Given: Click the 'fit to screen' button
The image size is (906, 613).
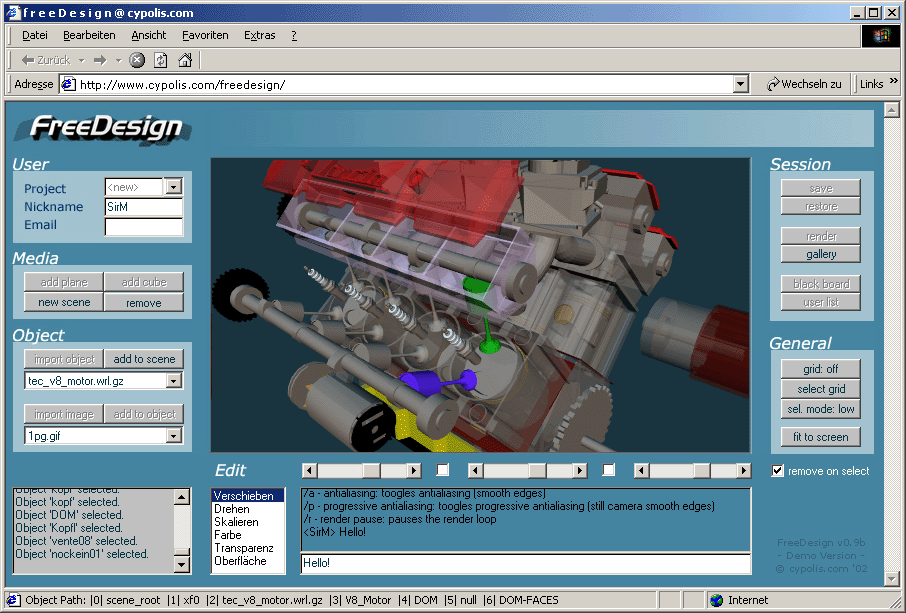Looking at the screenshot, I should 820,437.
